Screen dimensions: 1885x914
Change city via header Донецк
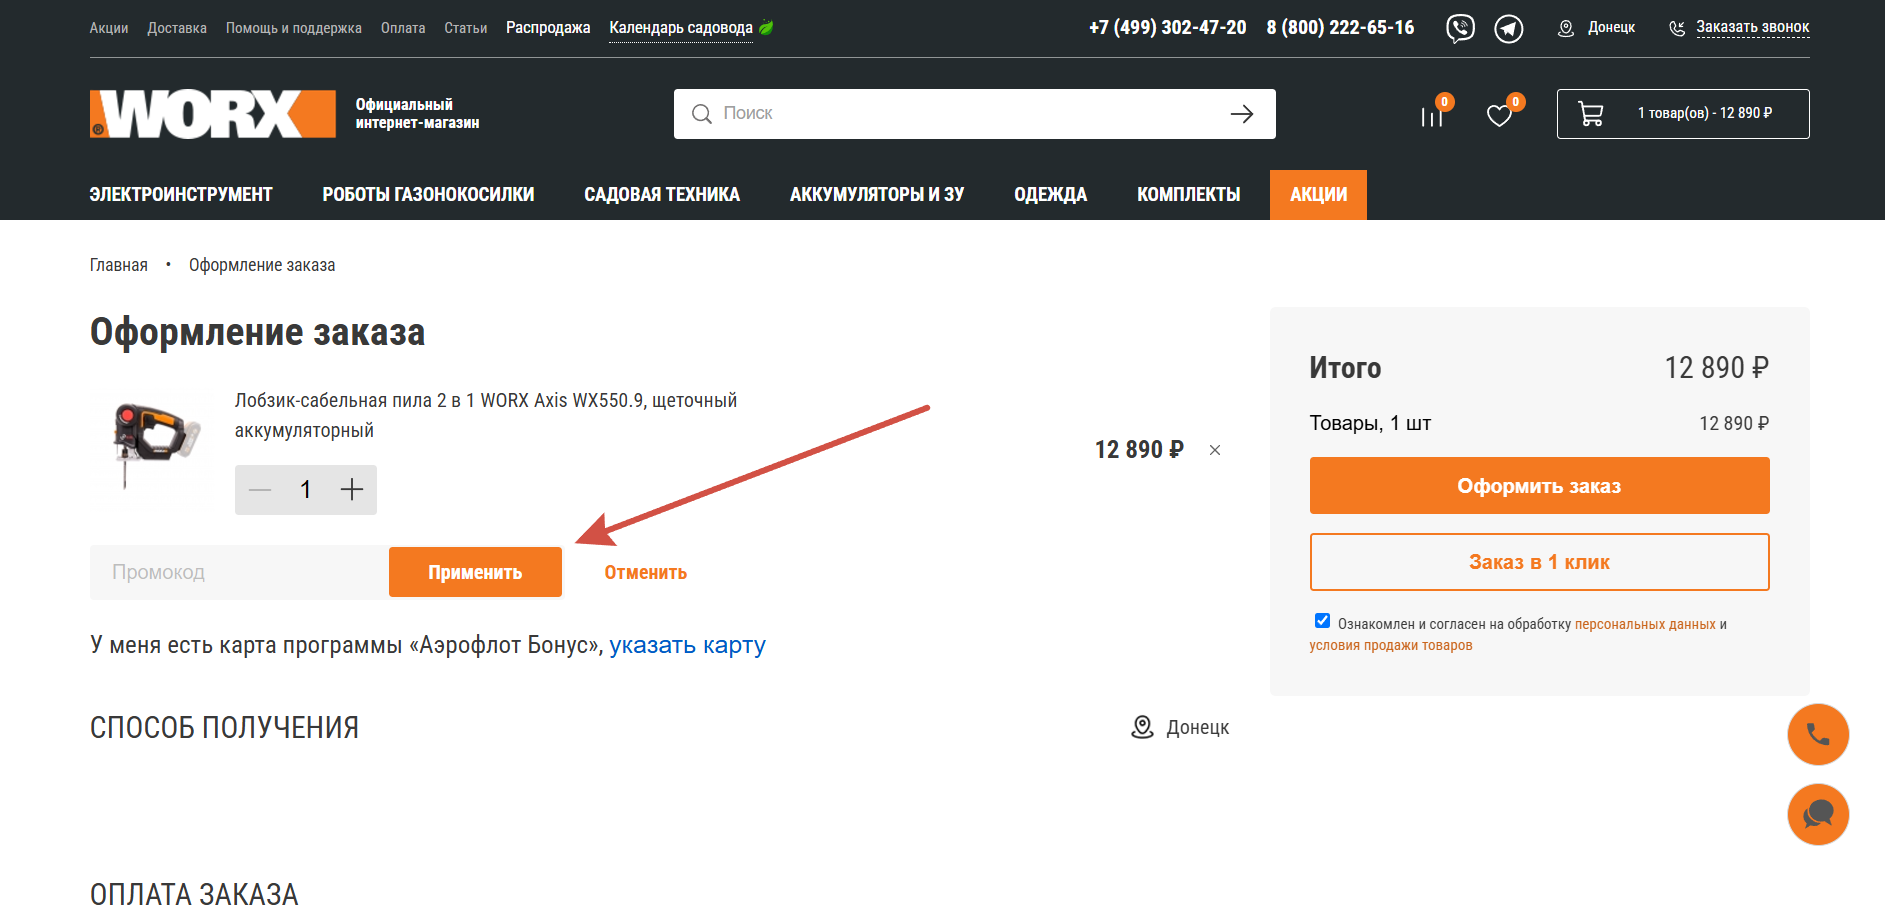click(x=1612, y=28)
